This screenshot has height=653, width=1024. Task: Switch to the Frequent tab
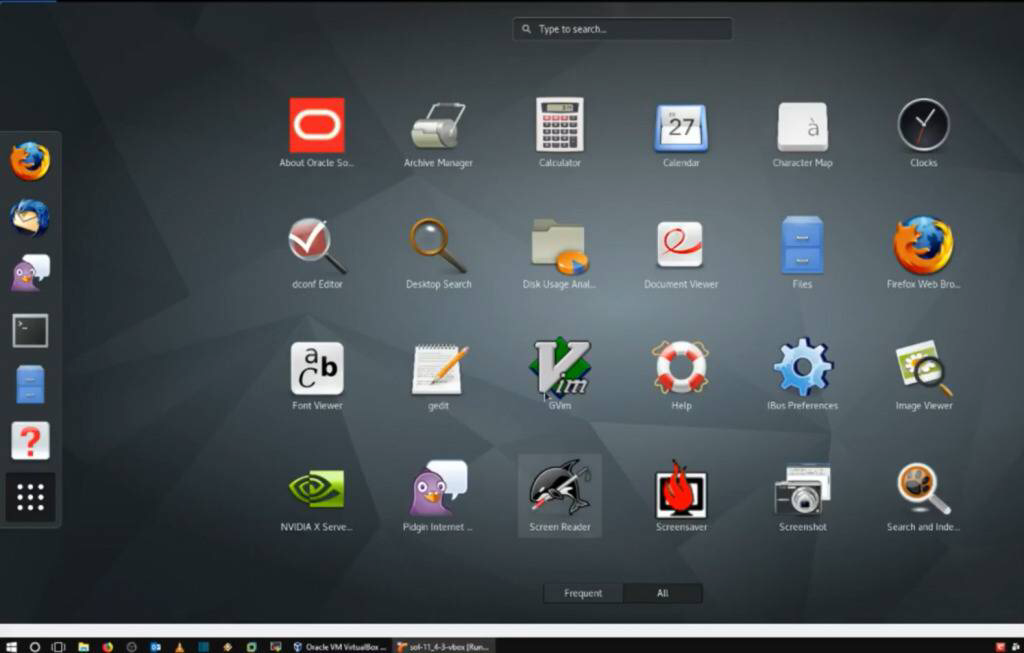[x=583, y=593]
